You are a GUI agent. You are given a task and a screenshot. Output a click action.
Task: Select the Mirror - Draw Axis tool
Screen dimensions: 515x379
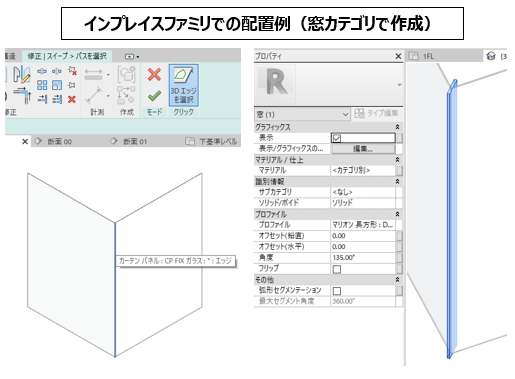[x=22, y=74]
